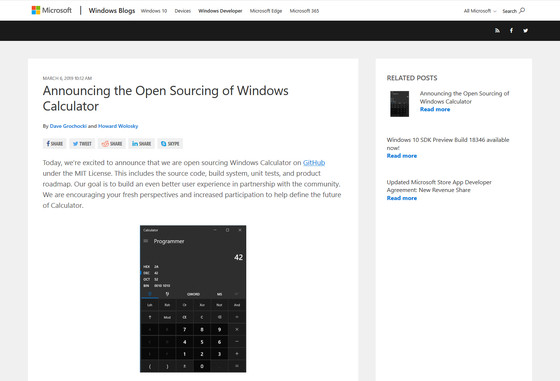Read more under New Revenue Share post
This screenshot has height=381, width=560.
point(401,198)
